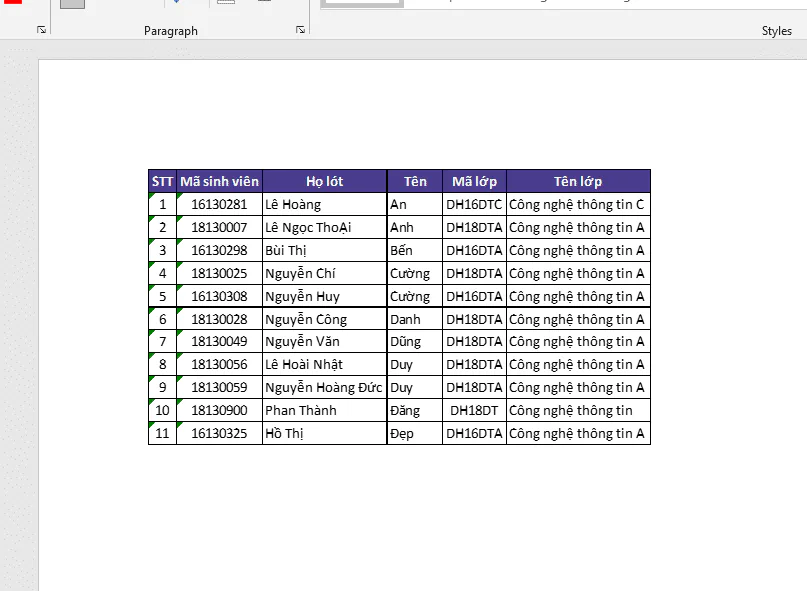
Task: Click row number 11 in STT column
Action: (x=162, y=433)
